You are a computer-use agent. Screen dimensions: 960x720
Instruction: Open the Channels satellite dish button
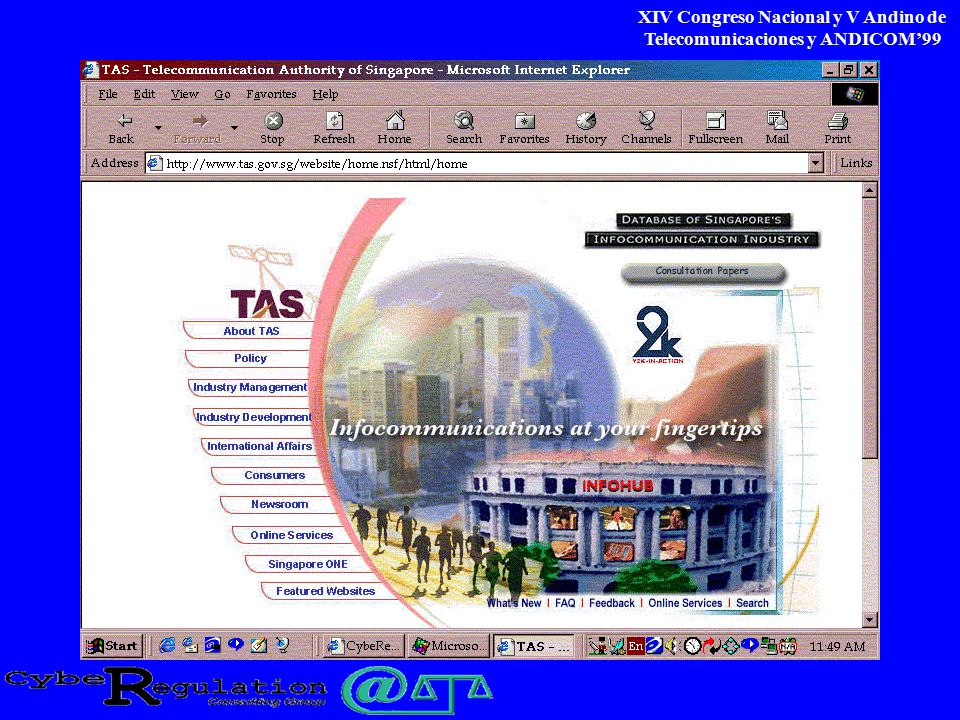[646, 128]
